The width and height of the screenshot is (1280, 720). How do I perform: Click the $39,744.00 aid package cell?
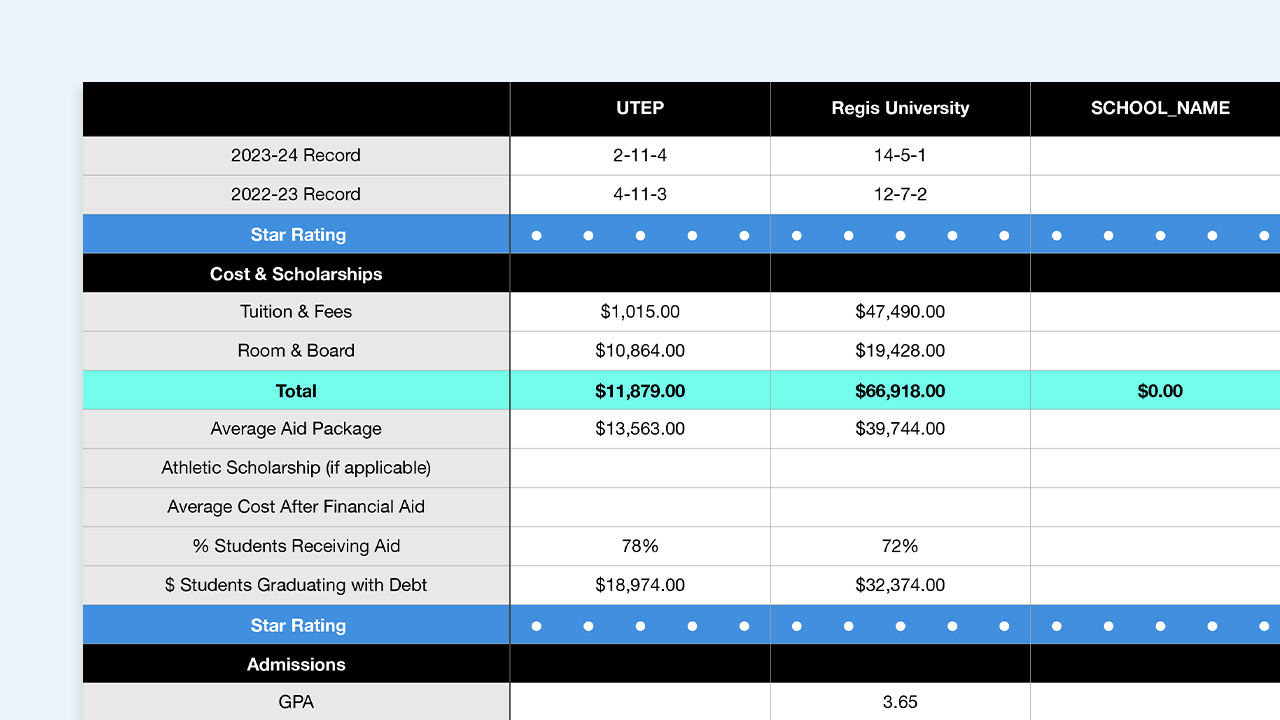(900, 428)
